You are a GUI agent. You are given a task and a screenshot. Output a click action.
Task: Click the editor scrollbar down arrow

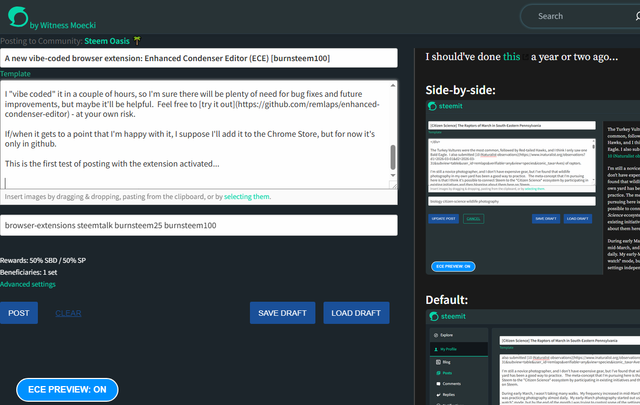pos(393,175)
